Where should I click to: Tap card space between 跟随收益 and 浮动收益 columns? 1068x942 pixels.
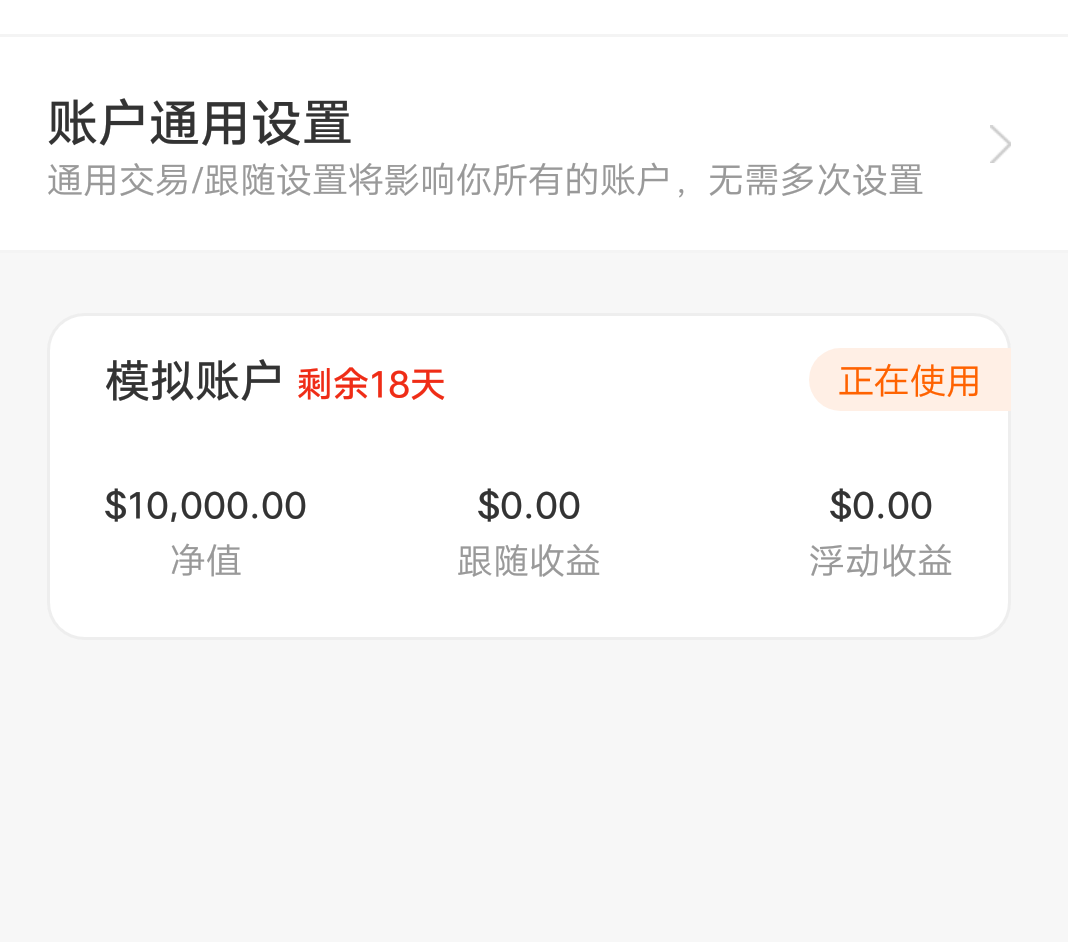pyautogui.click(x=705, y=530)
